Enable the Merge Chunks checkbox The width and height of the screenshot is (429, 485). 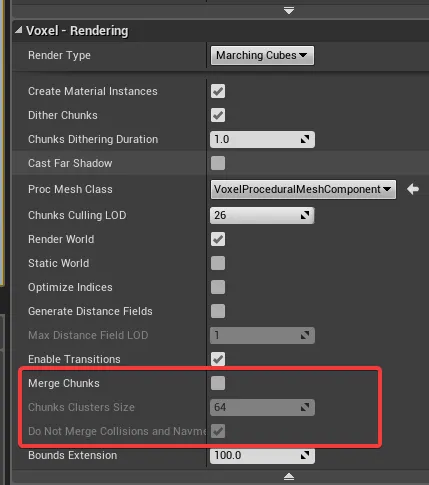pos(218,383)
